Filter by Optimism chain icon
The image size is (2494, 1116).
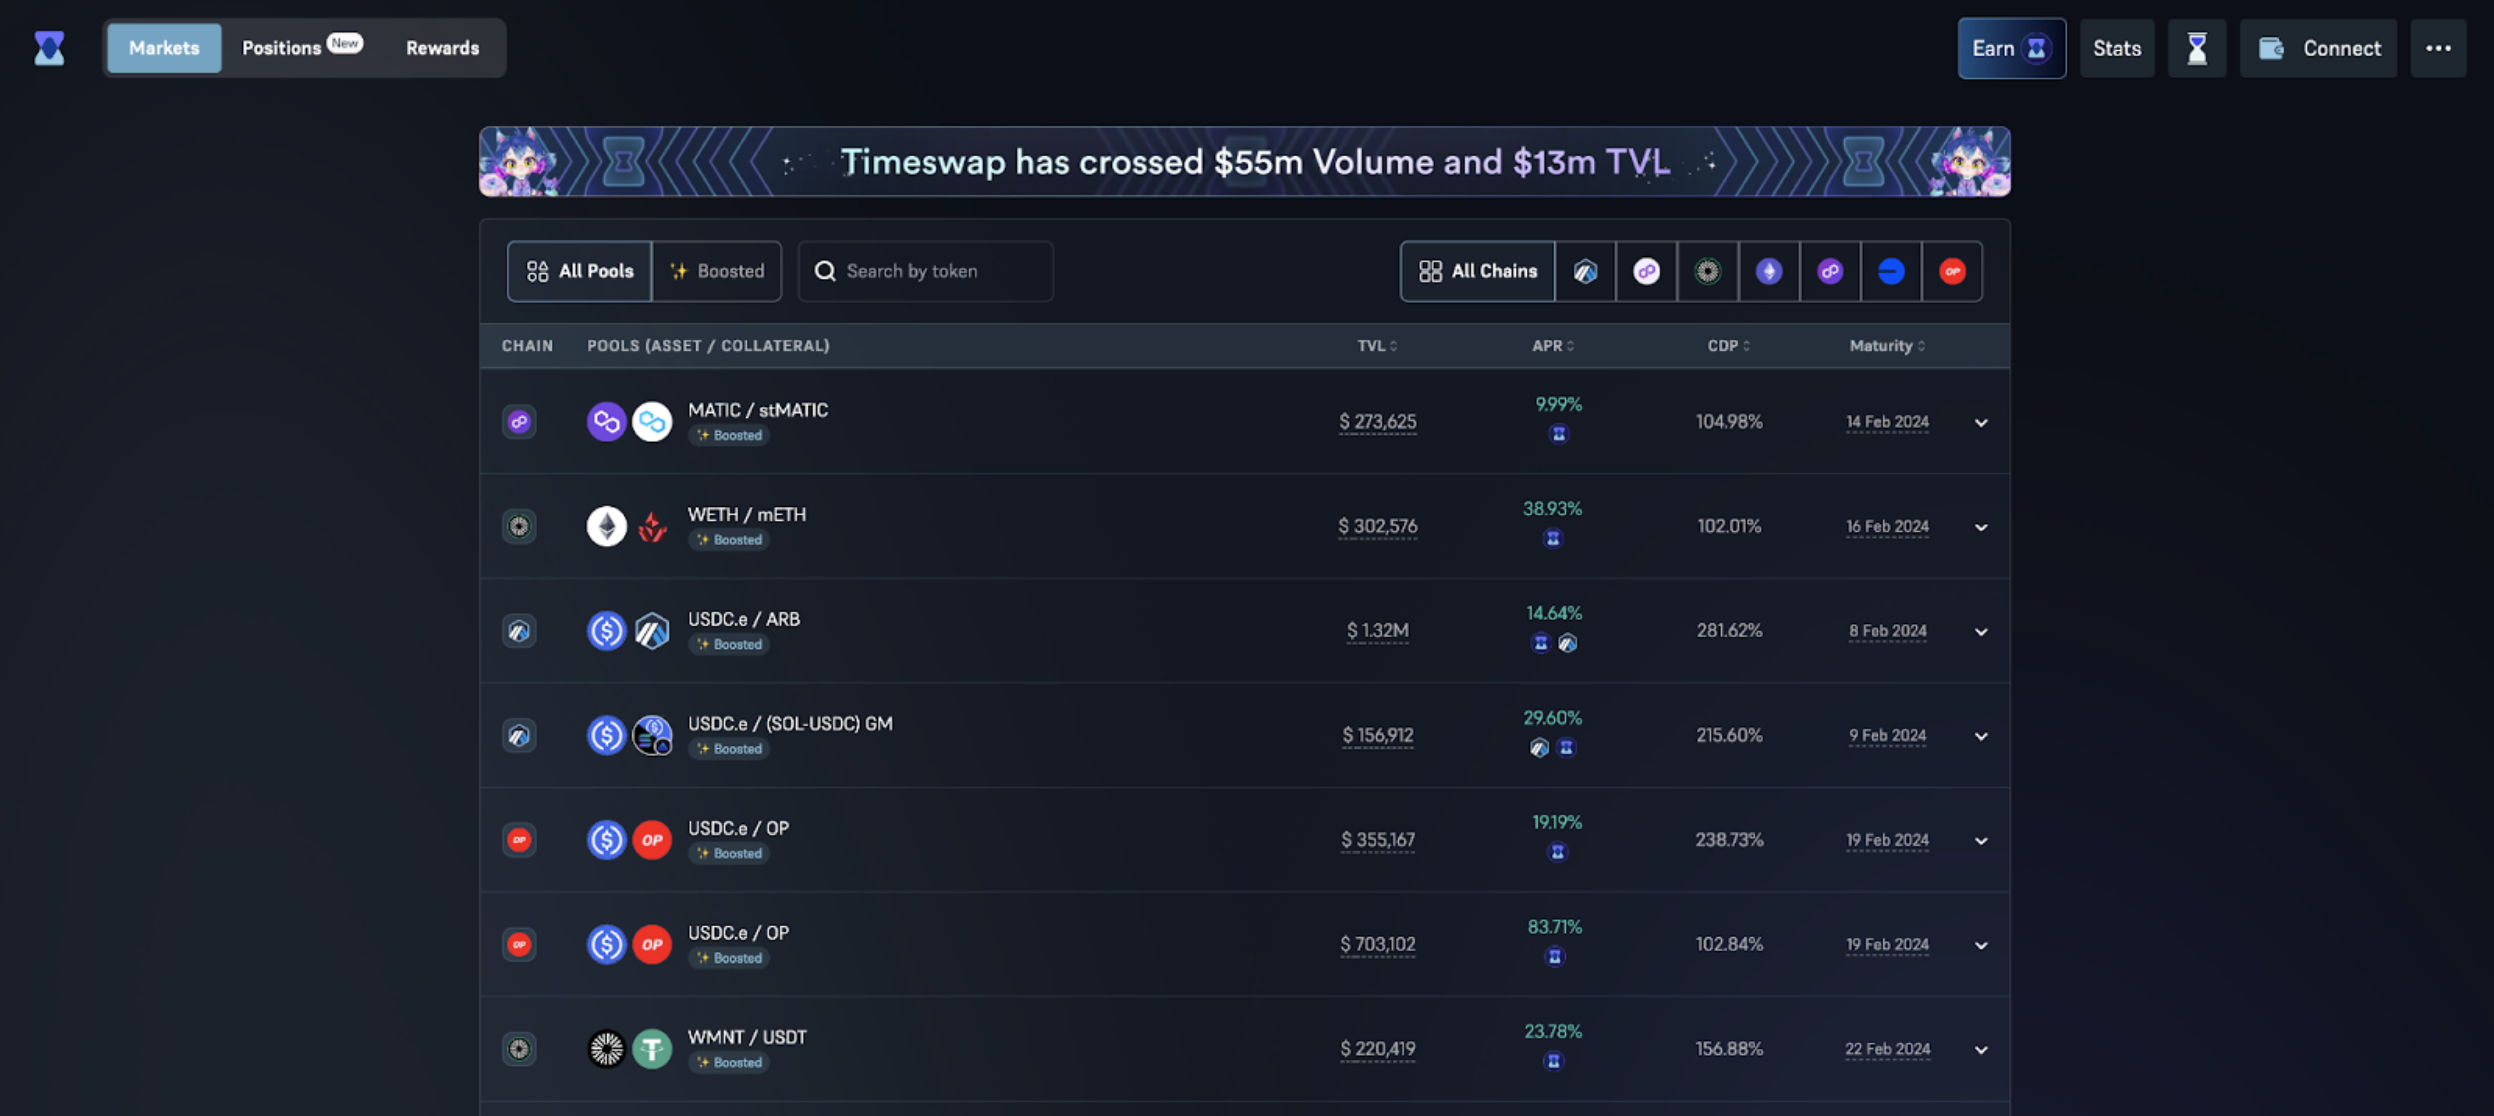(x=1951, y=271)
